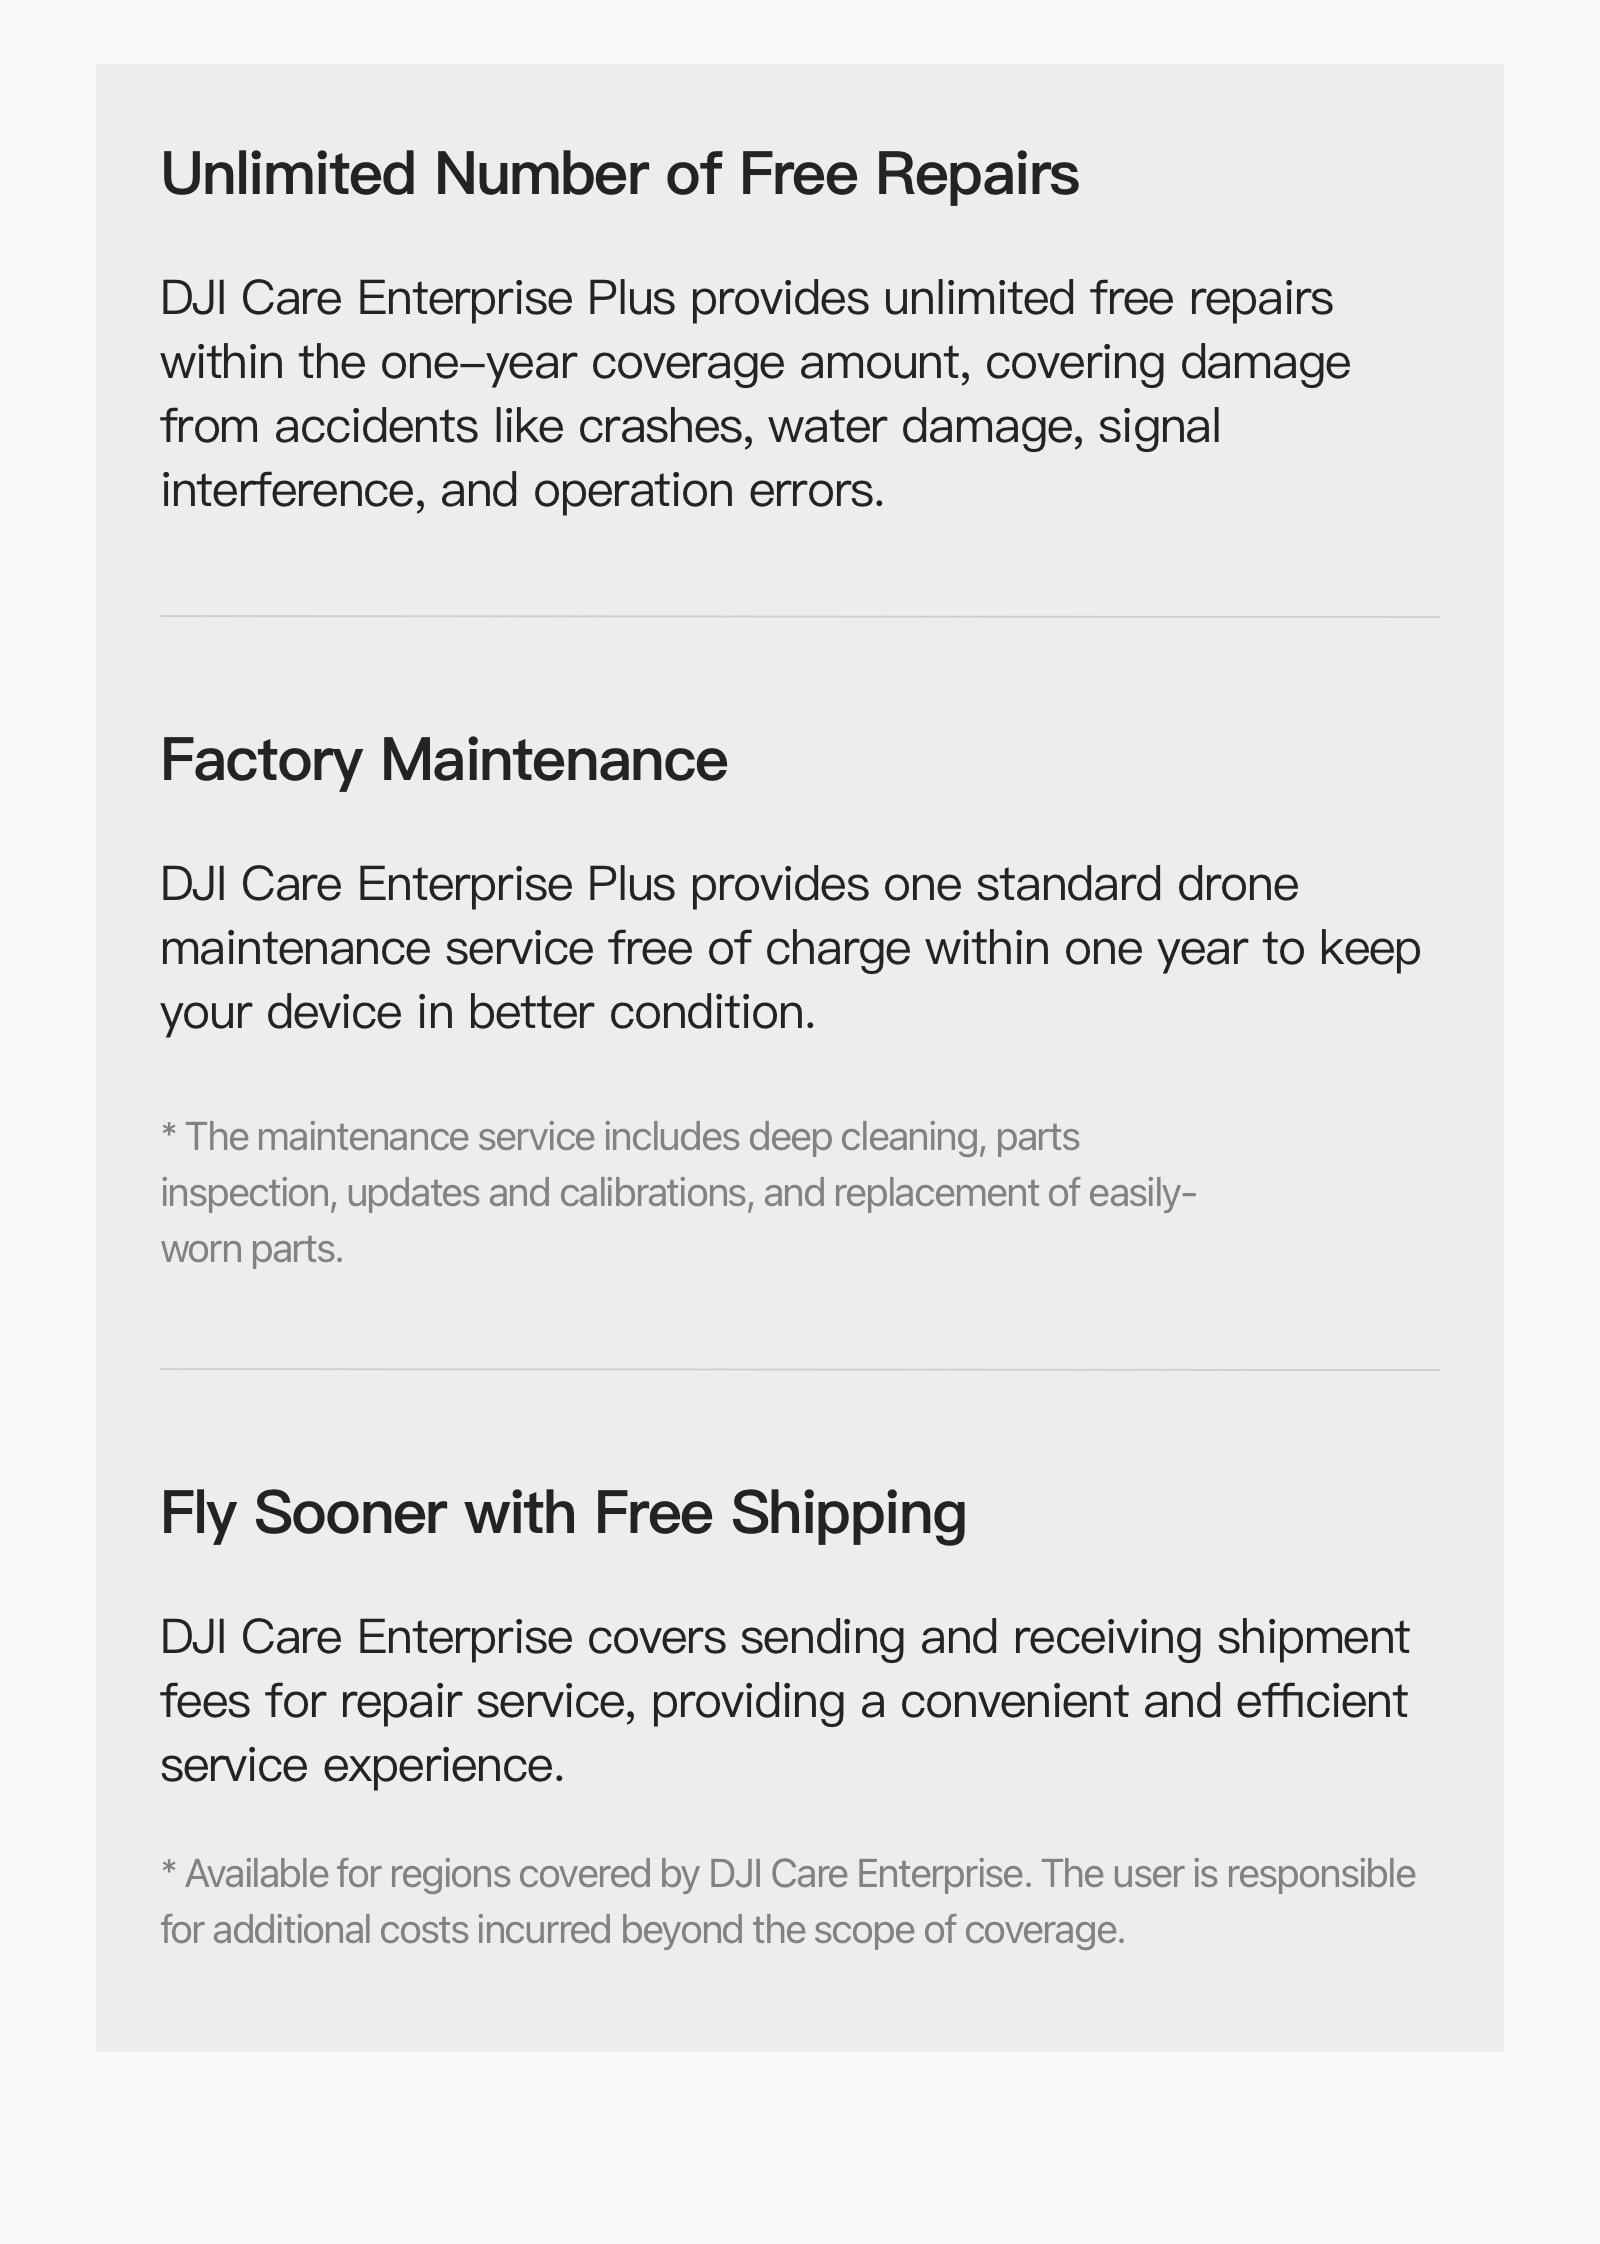
Task: Click the 'Fly Sooner with Free Shipping' heading
Action: pos(564,1513)
